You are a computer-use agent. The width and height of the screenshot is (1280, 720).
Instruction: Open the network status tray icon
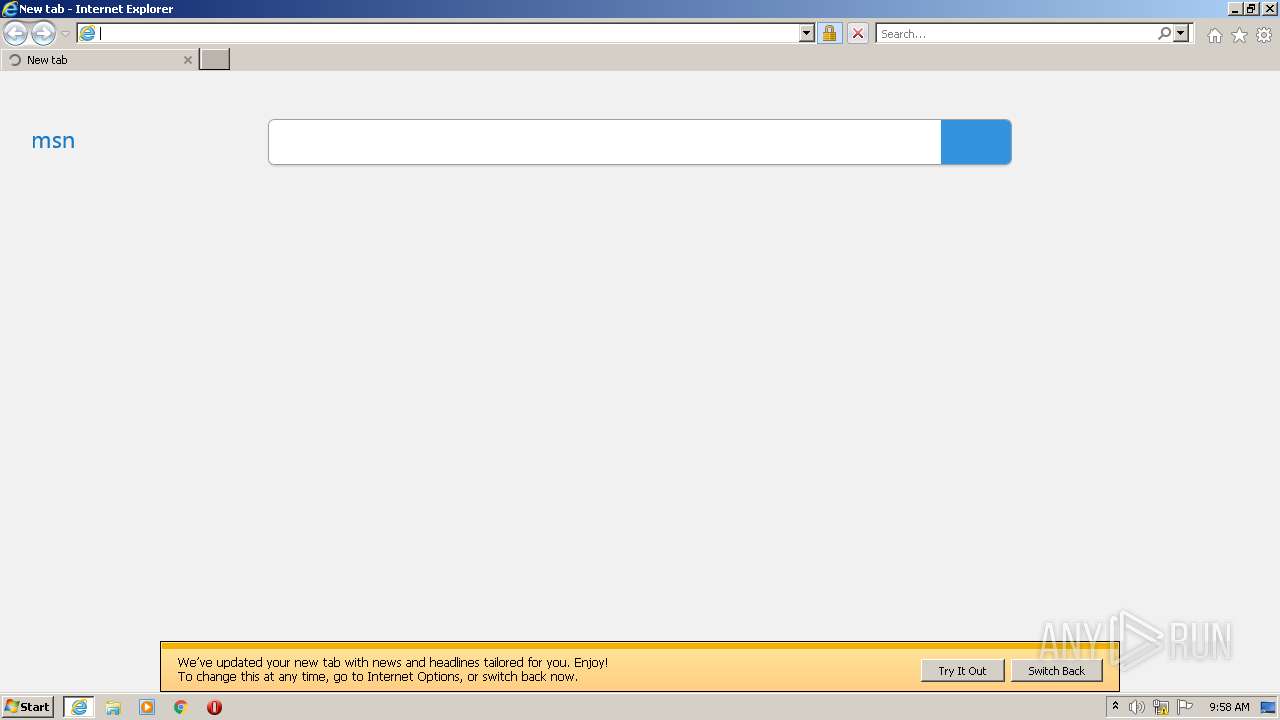[x=1161, y=707]
